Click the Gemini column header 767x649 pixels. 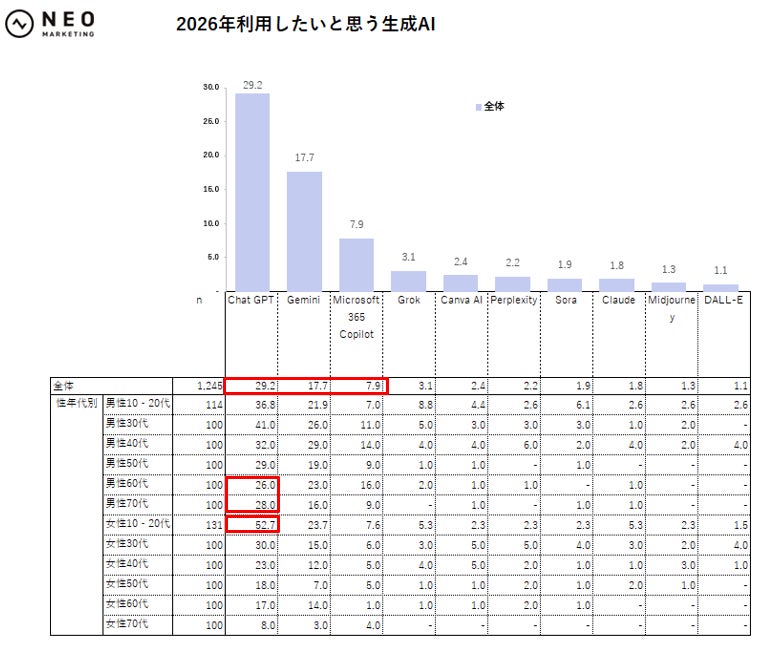(303, 300)
